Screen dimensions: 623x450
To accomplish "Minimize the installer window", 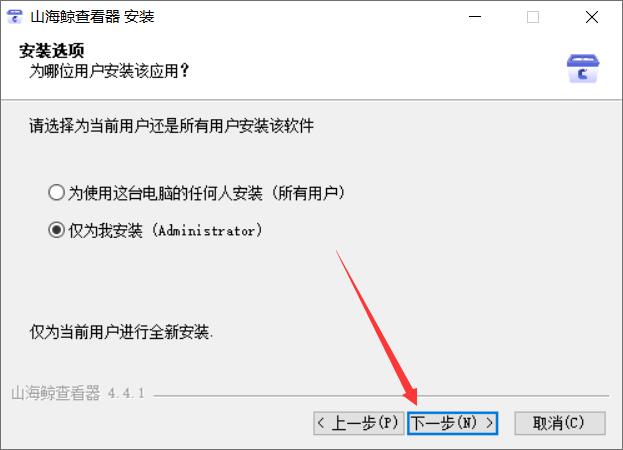I will pyautogui.click(x=475, y=17).
